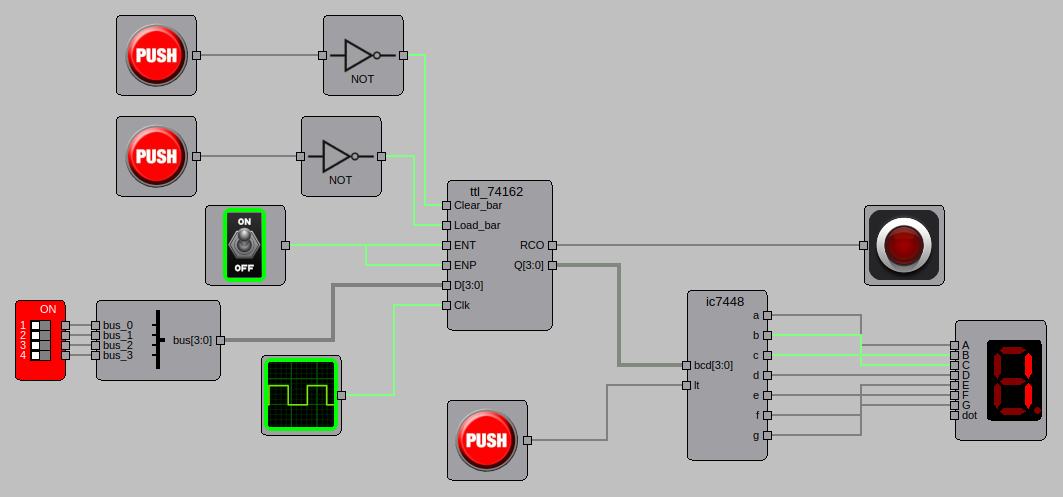Flip DIP switch 1
1063x497 pixels.
click(41, 325)
